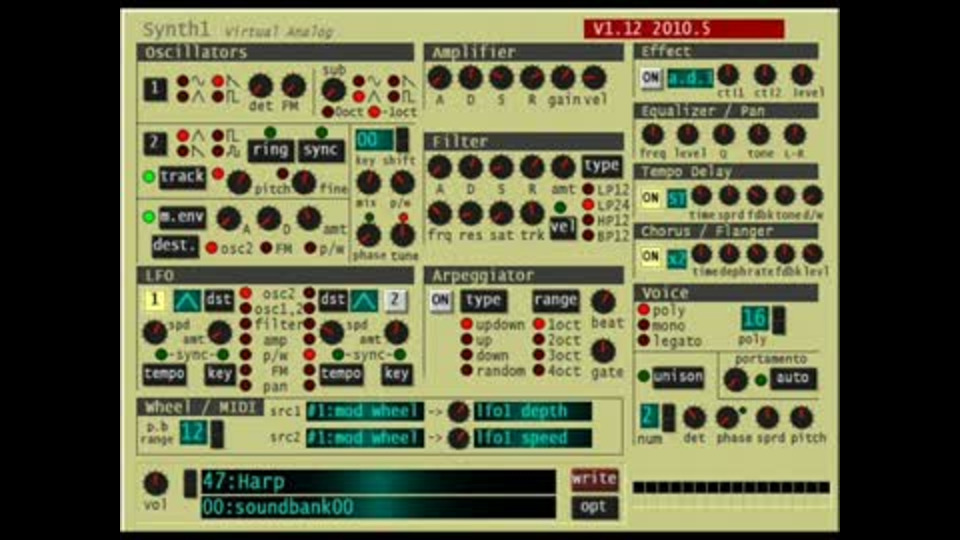The height and width of the screenshot is (540, 960).
Task: Toggle the Tempo Delay ON switch
Action: (650, 198)
